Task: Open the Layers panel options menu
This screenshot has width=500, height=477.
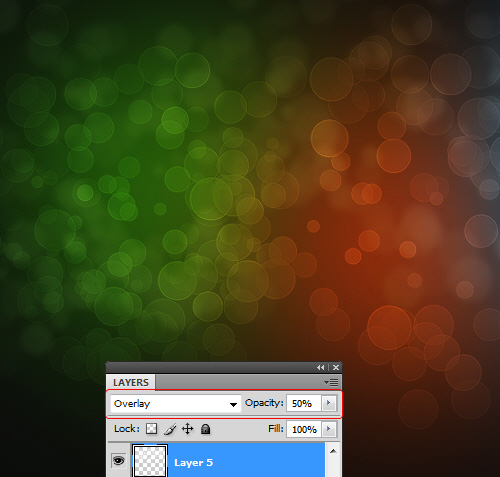Action: coord(331,382)
